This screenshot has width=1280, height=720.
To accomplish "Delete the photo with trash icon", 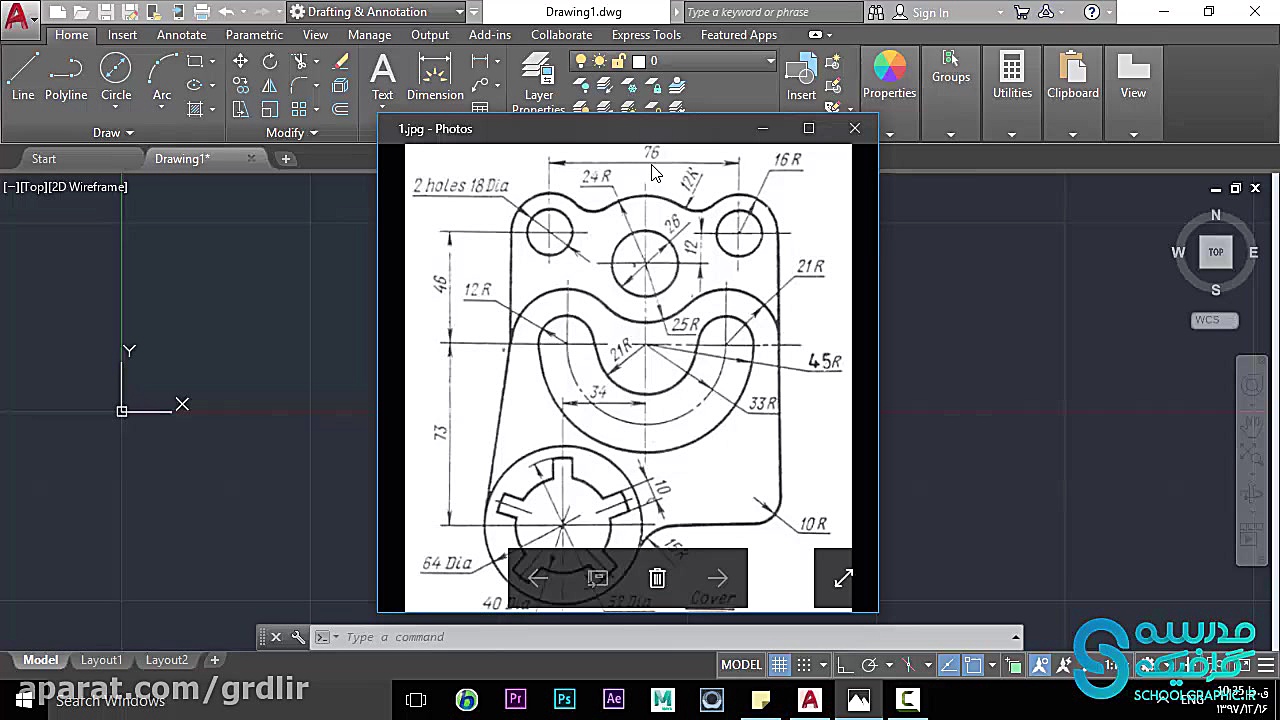I will [x=657, y=578].
